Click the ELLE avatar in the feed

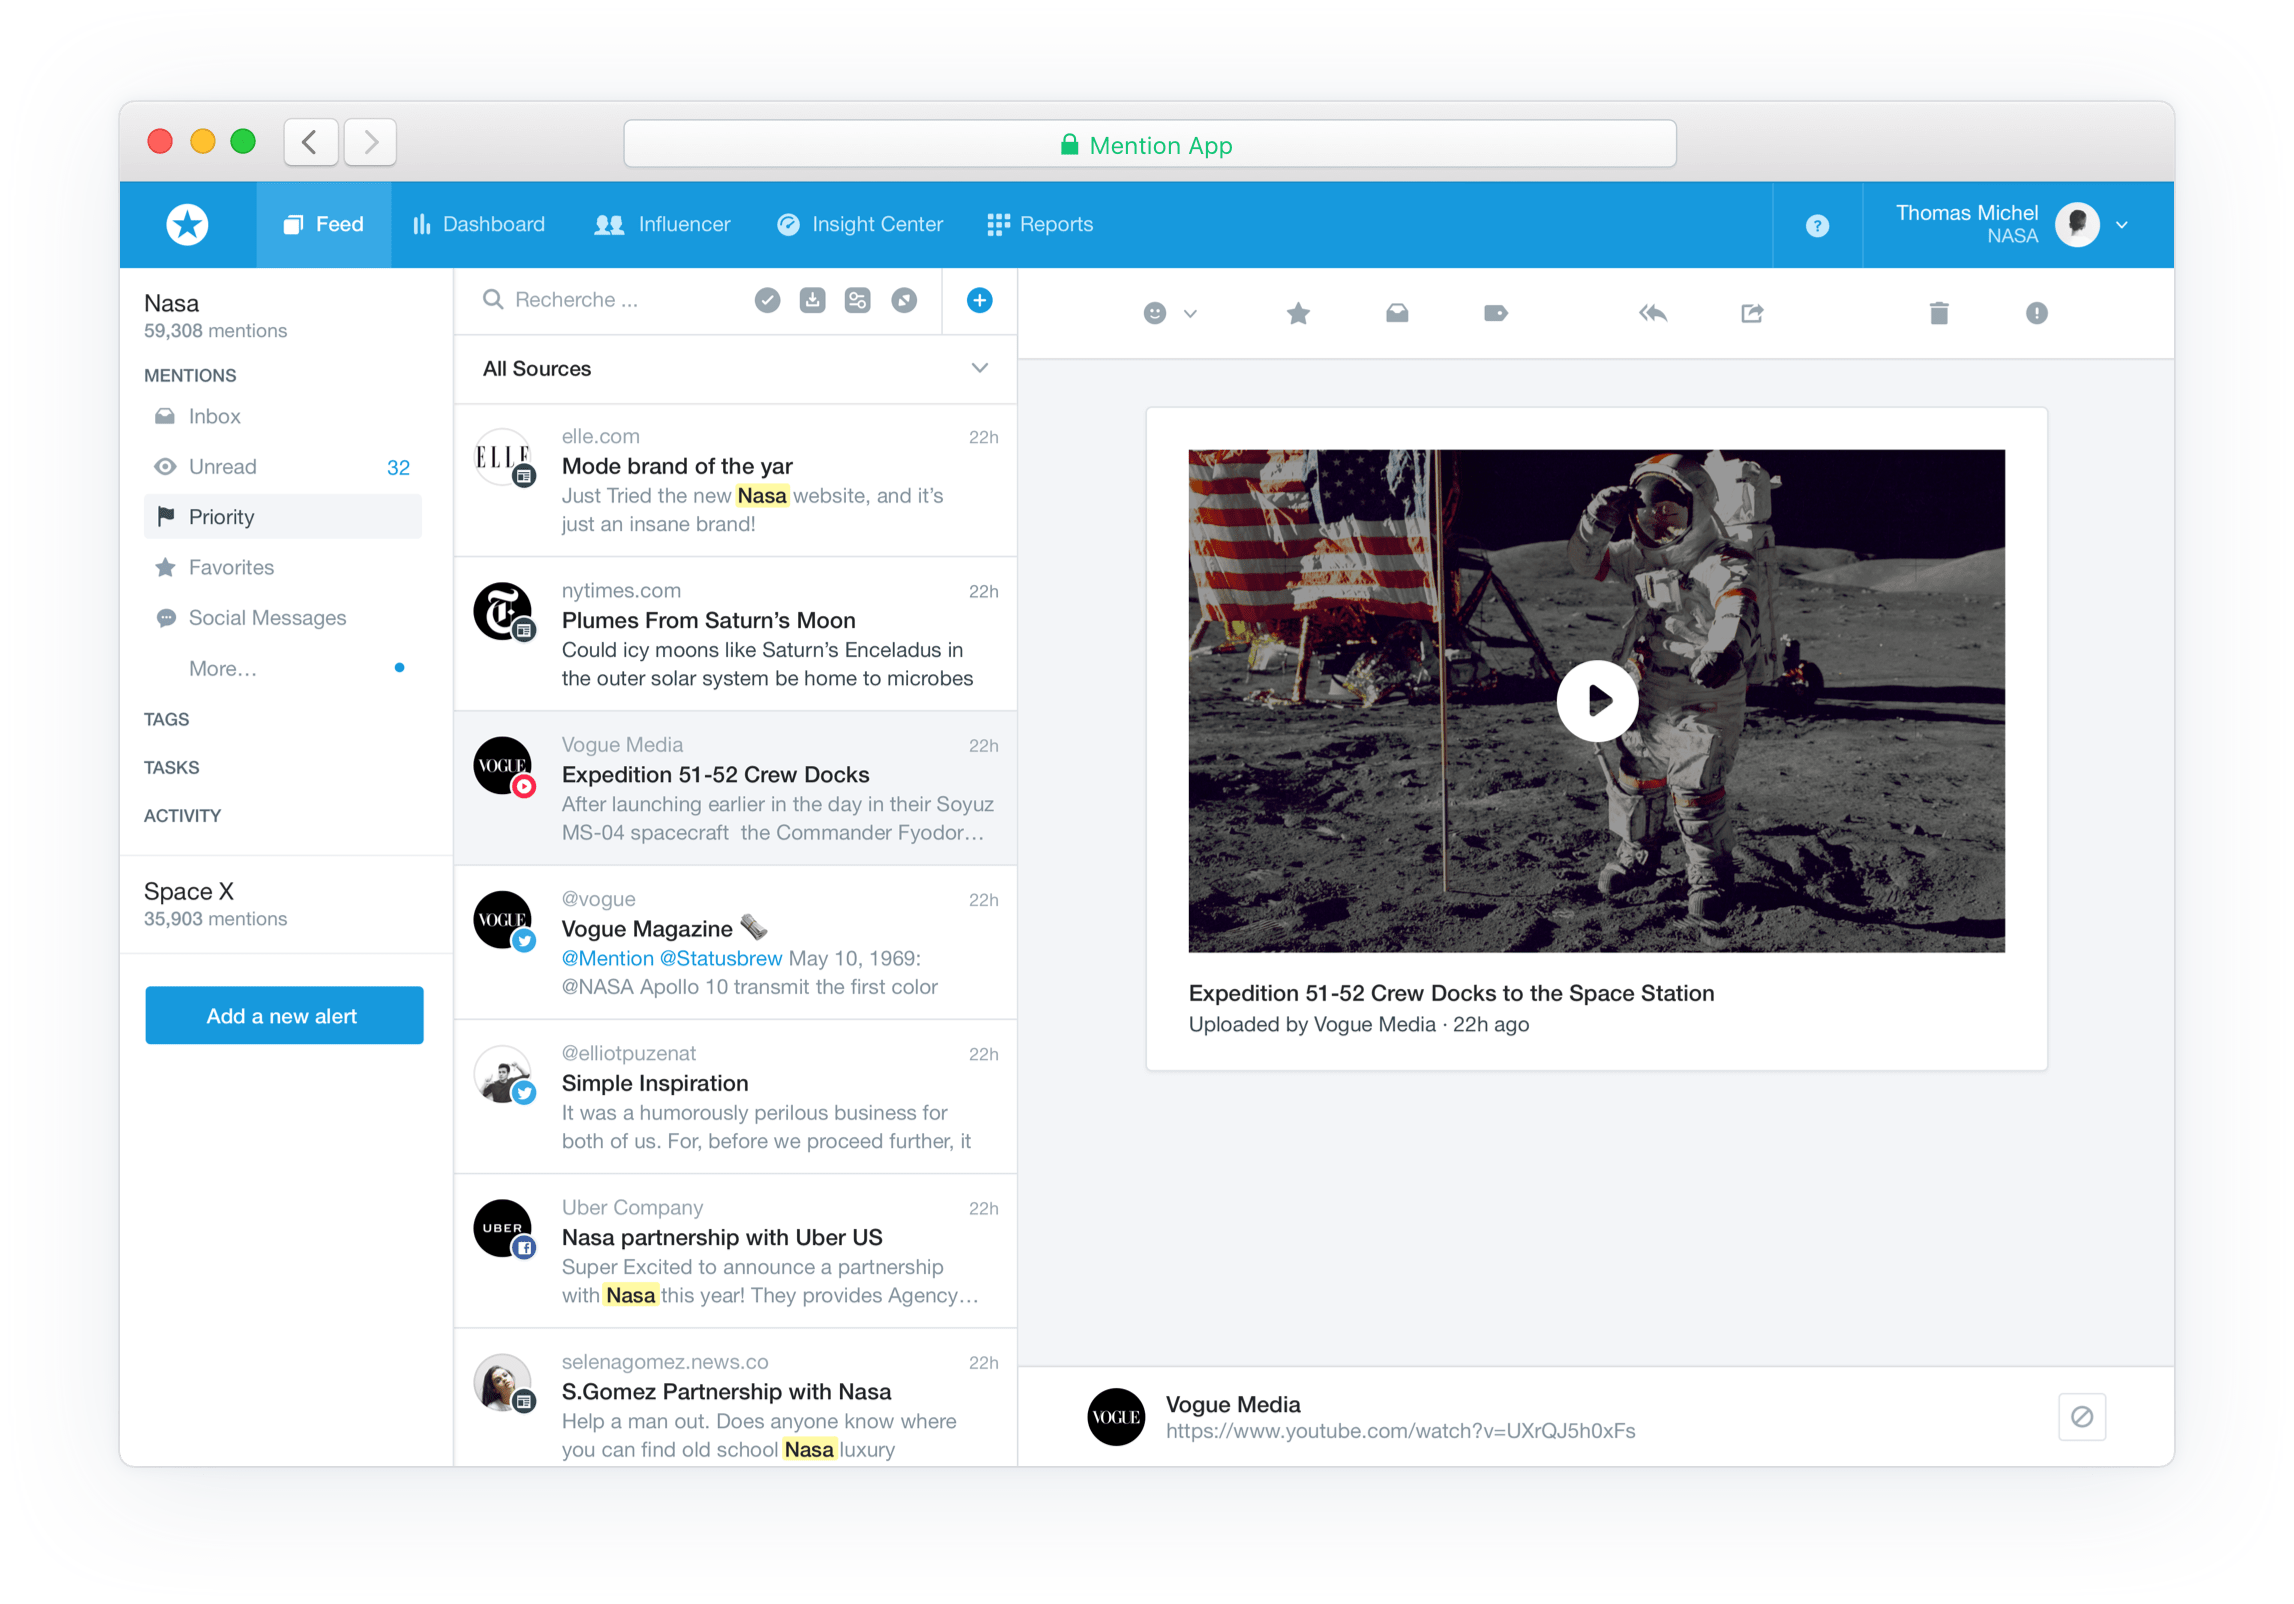point(502,457)
